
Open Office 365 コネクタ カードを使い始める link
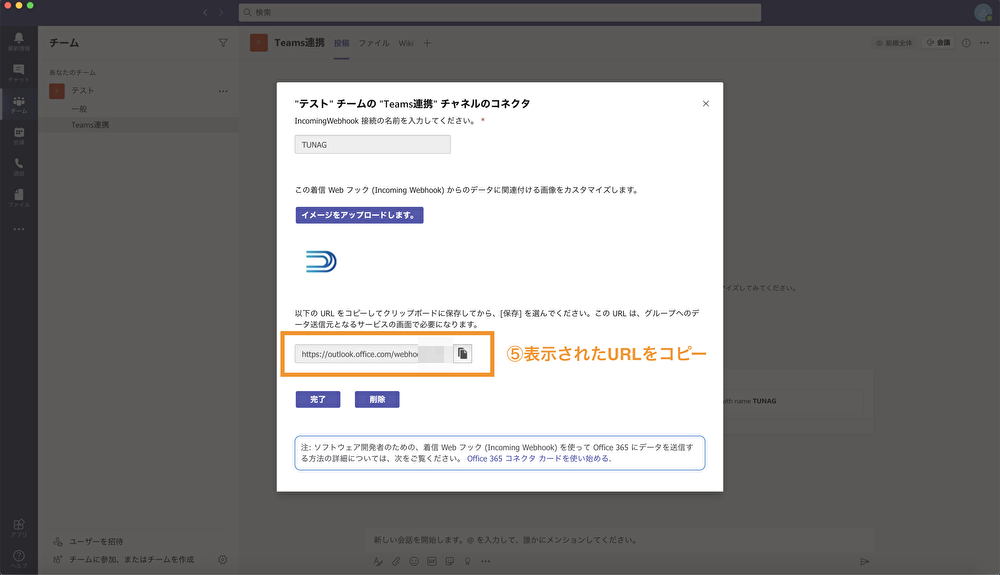pos(539,458)
